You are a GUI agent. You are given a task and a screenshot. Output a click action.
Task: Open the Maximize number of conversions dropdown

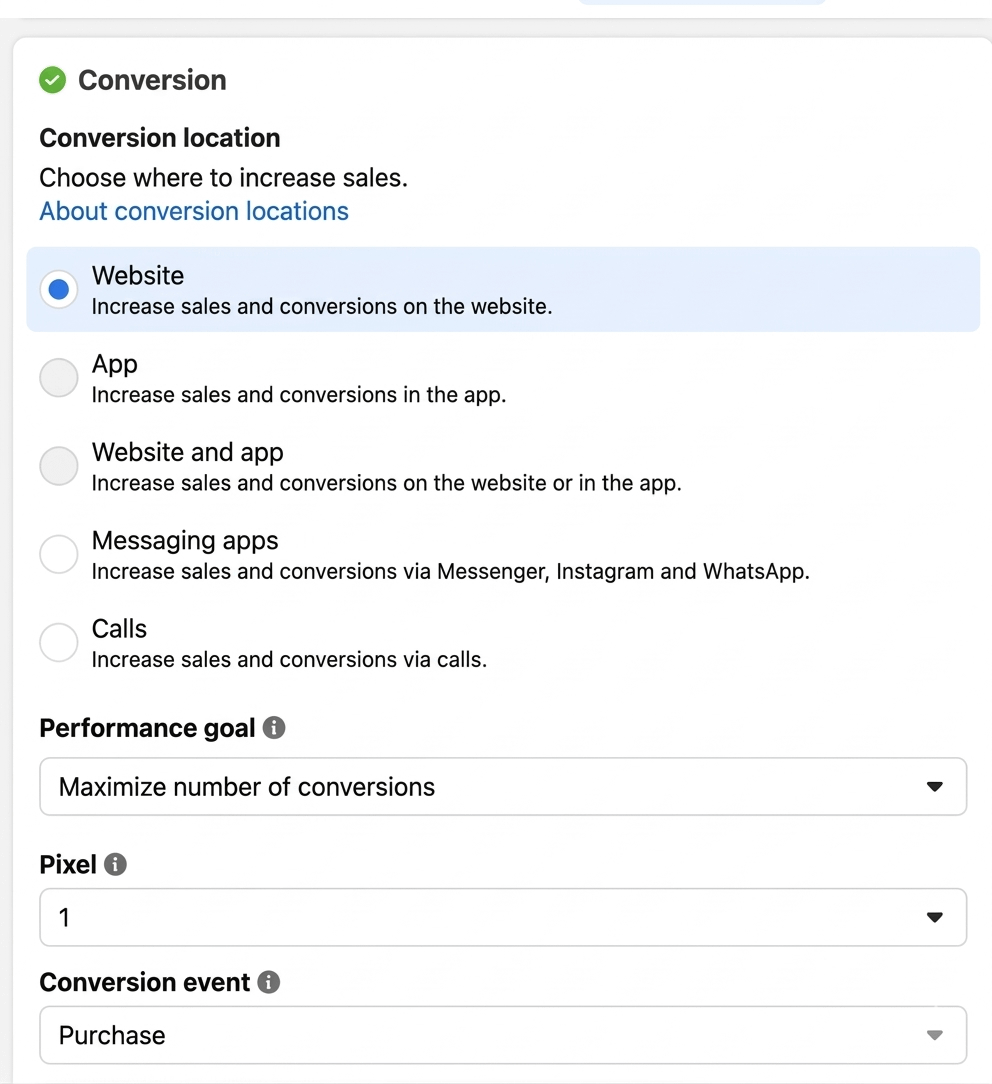[502, 787]
